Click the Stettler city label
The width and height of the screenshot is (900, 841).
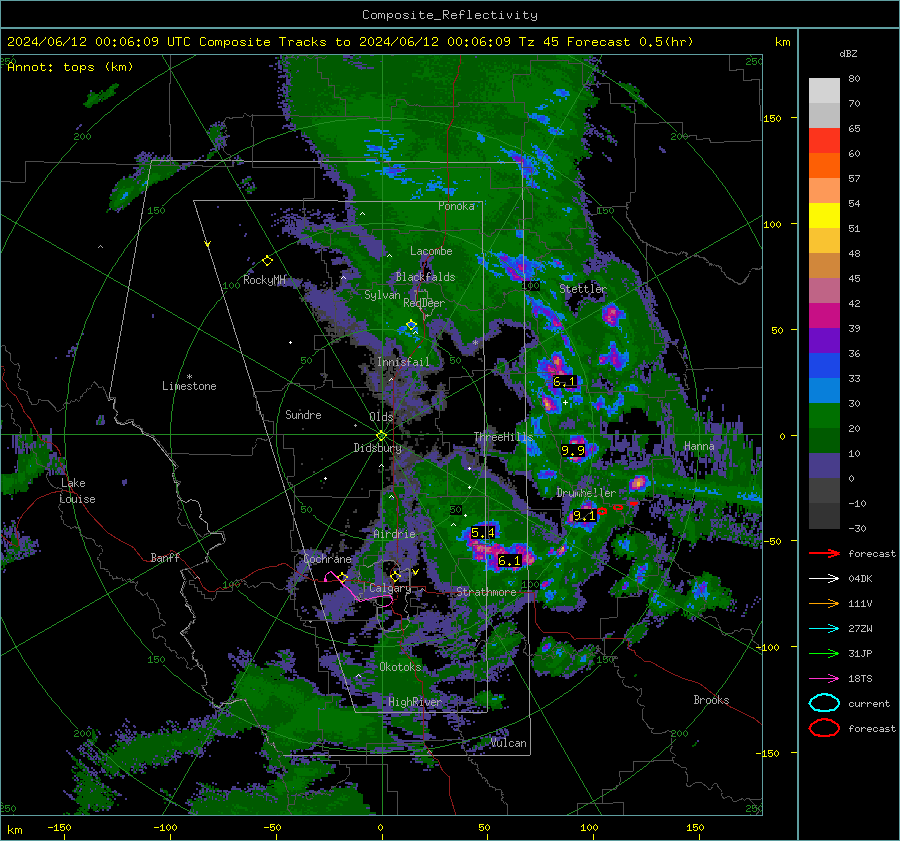[583, 289]
